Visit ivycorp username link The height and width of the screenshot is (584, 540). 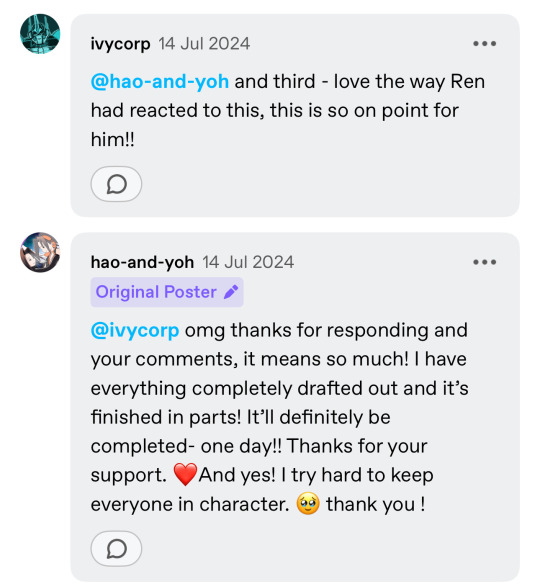(120, 44)
